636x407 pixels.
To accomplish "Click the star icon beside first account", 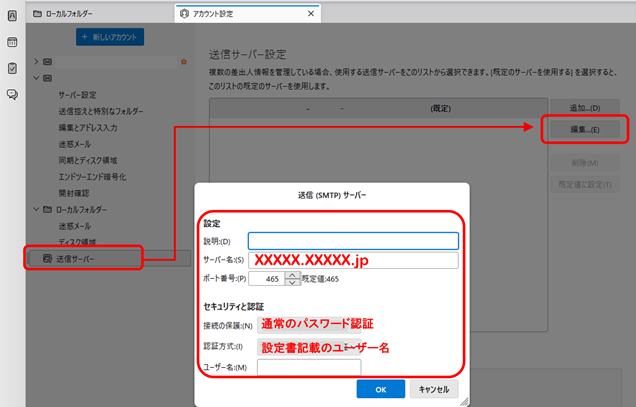I will point(182,62).
